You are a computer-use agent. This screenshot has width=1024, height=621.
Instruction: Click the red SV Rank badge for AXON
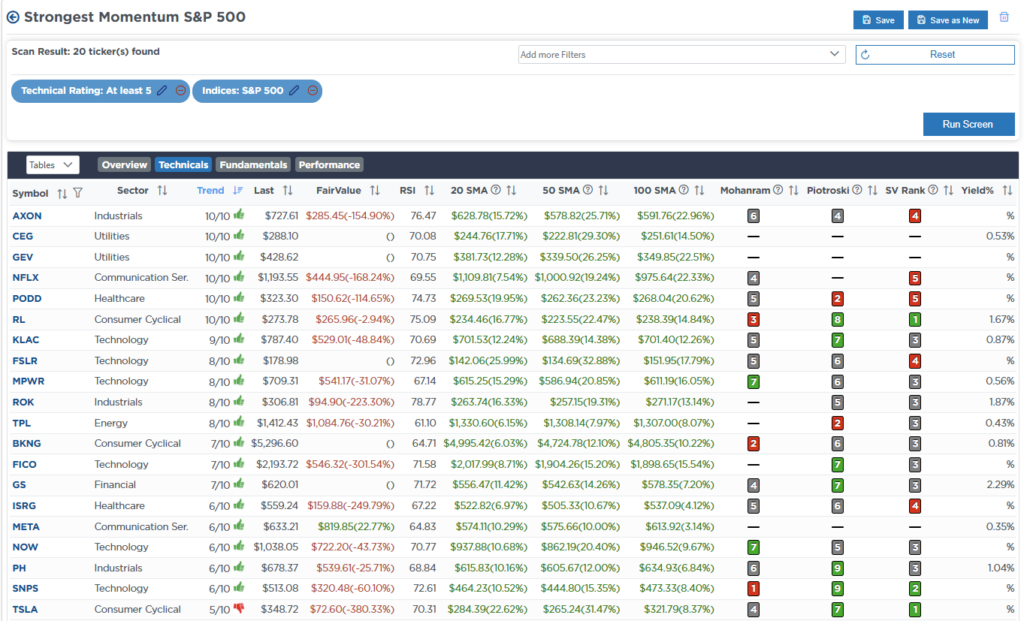click(x=915, y=215)
